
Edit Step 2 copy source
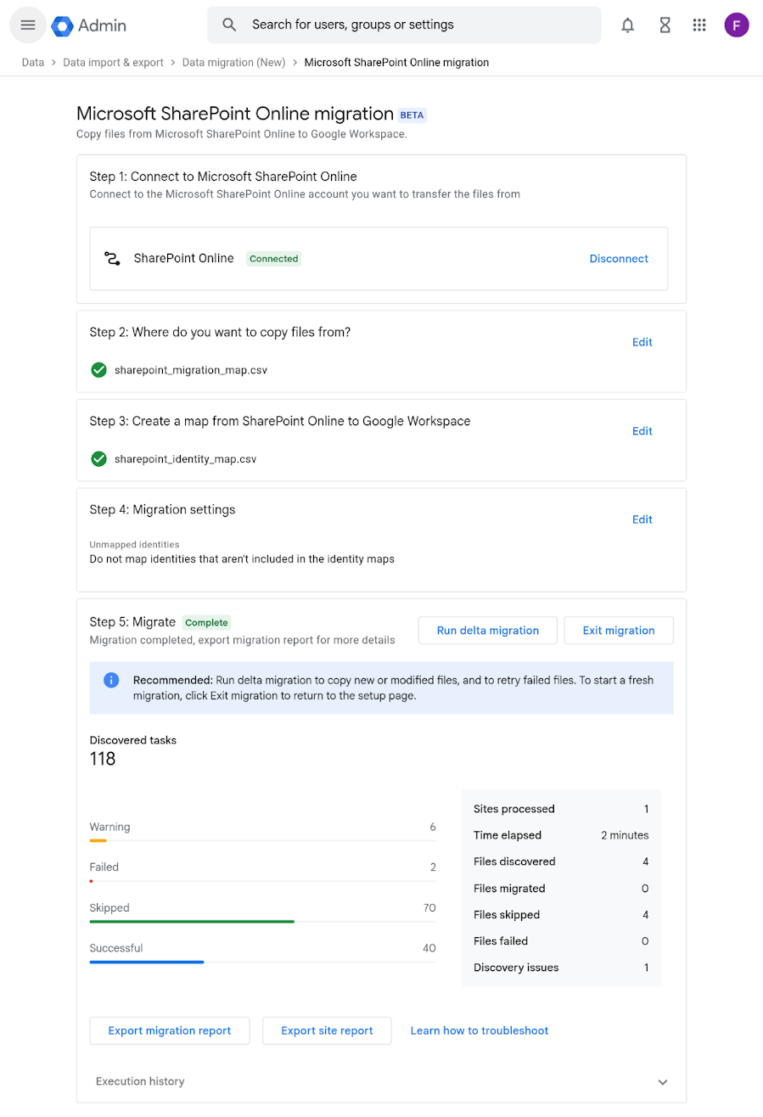(x=642, y=342)
